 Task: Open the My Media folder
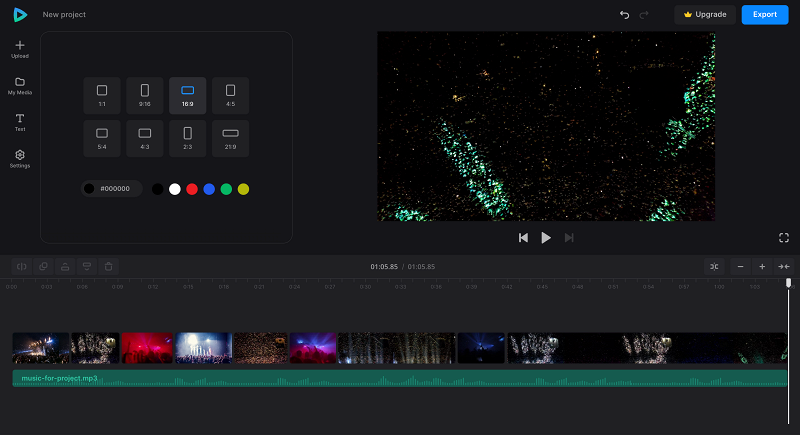pos(20,86)
